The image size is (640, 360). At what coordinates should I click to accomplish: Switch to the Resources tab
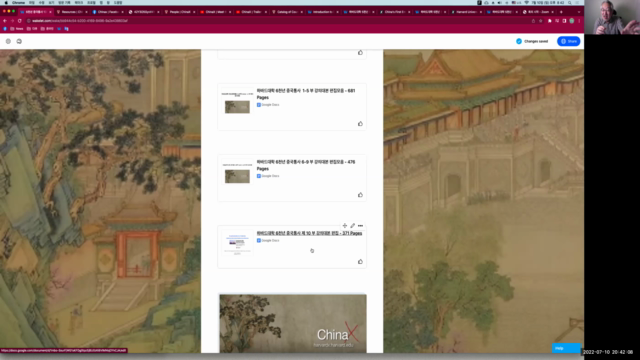71,12
